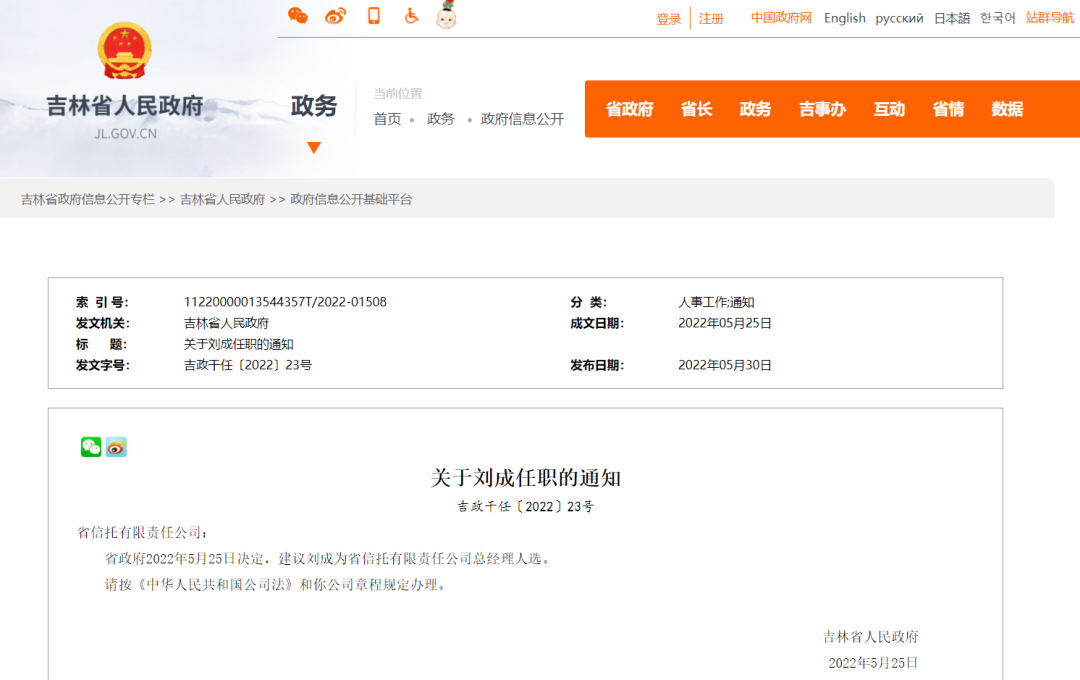
Task: Open the 站群导航 site group link
Action: coord(1050,18)
